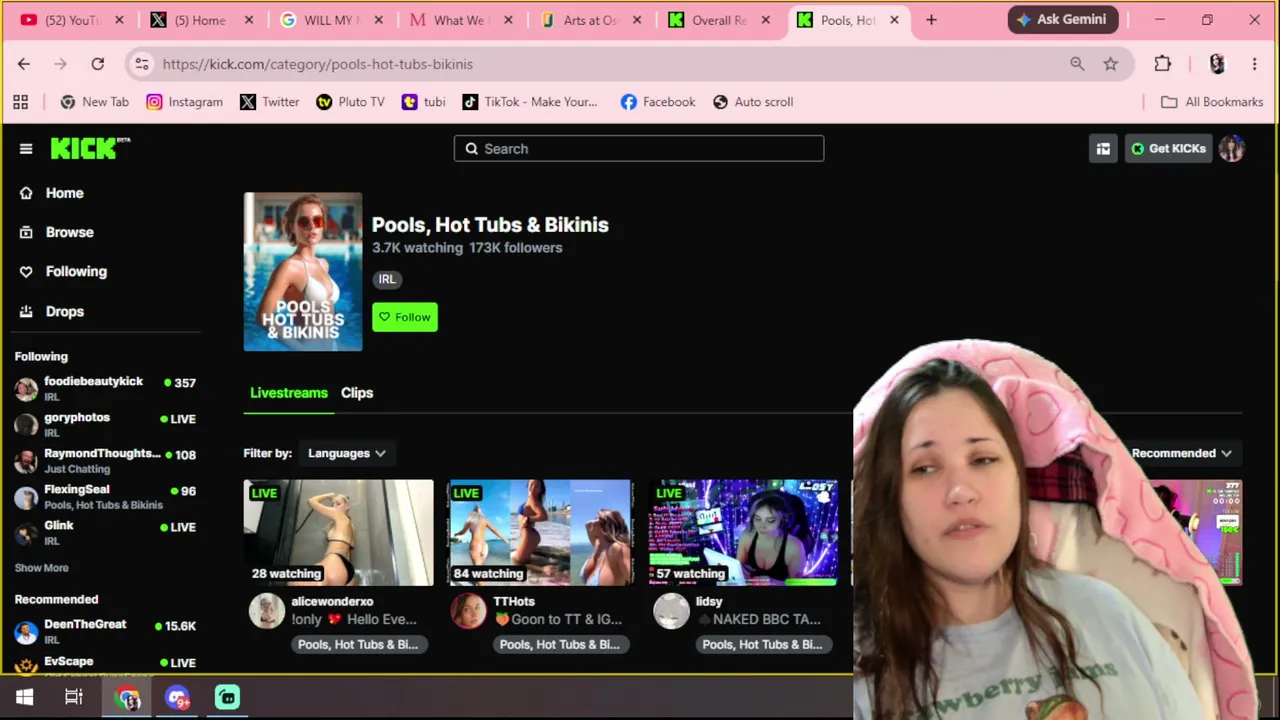Expand the Languages filter dropdown
The width and height of the screenshot is (1280, 720).
[347, 453]
